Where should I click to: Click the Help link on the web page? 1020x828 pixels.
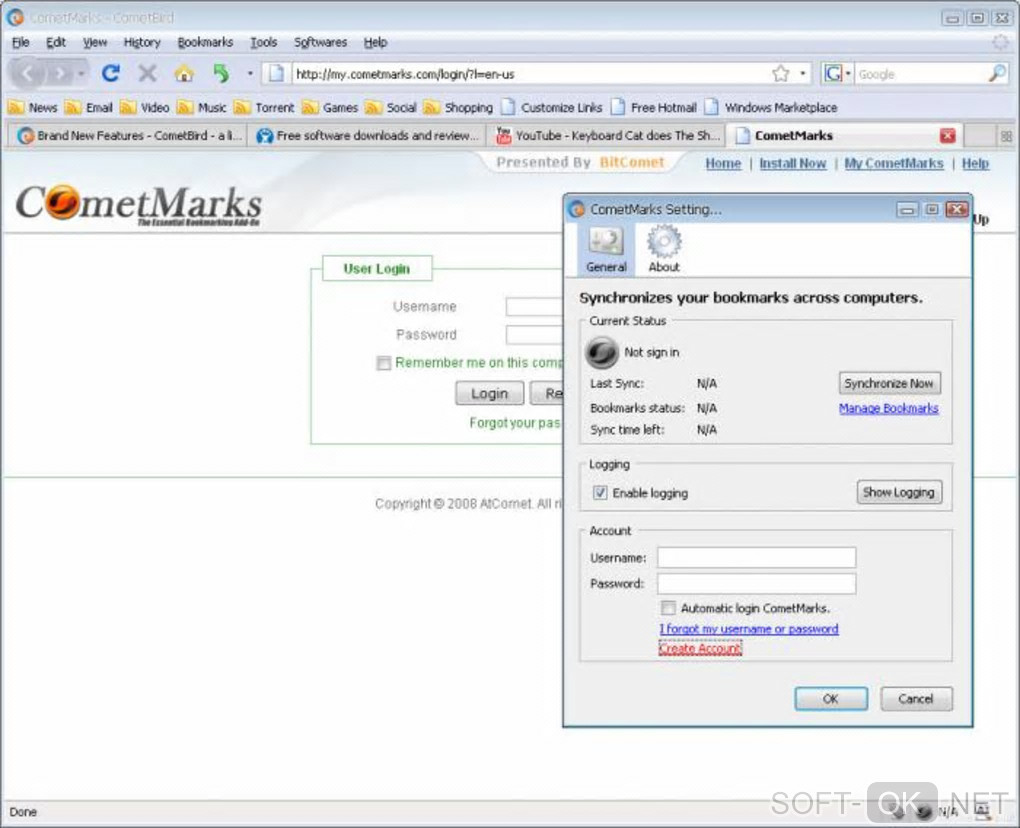coord(975,163)
